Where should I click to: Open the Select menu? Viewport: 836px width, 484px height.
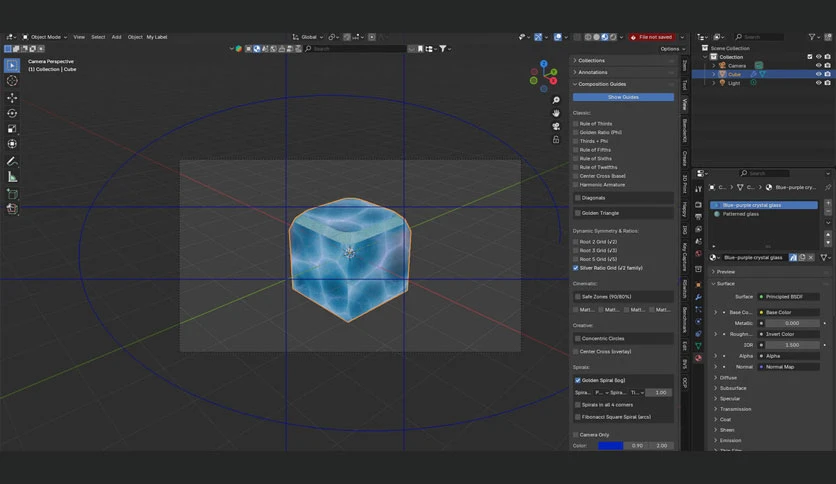tap(98, 37)
